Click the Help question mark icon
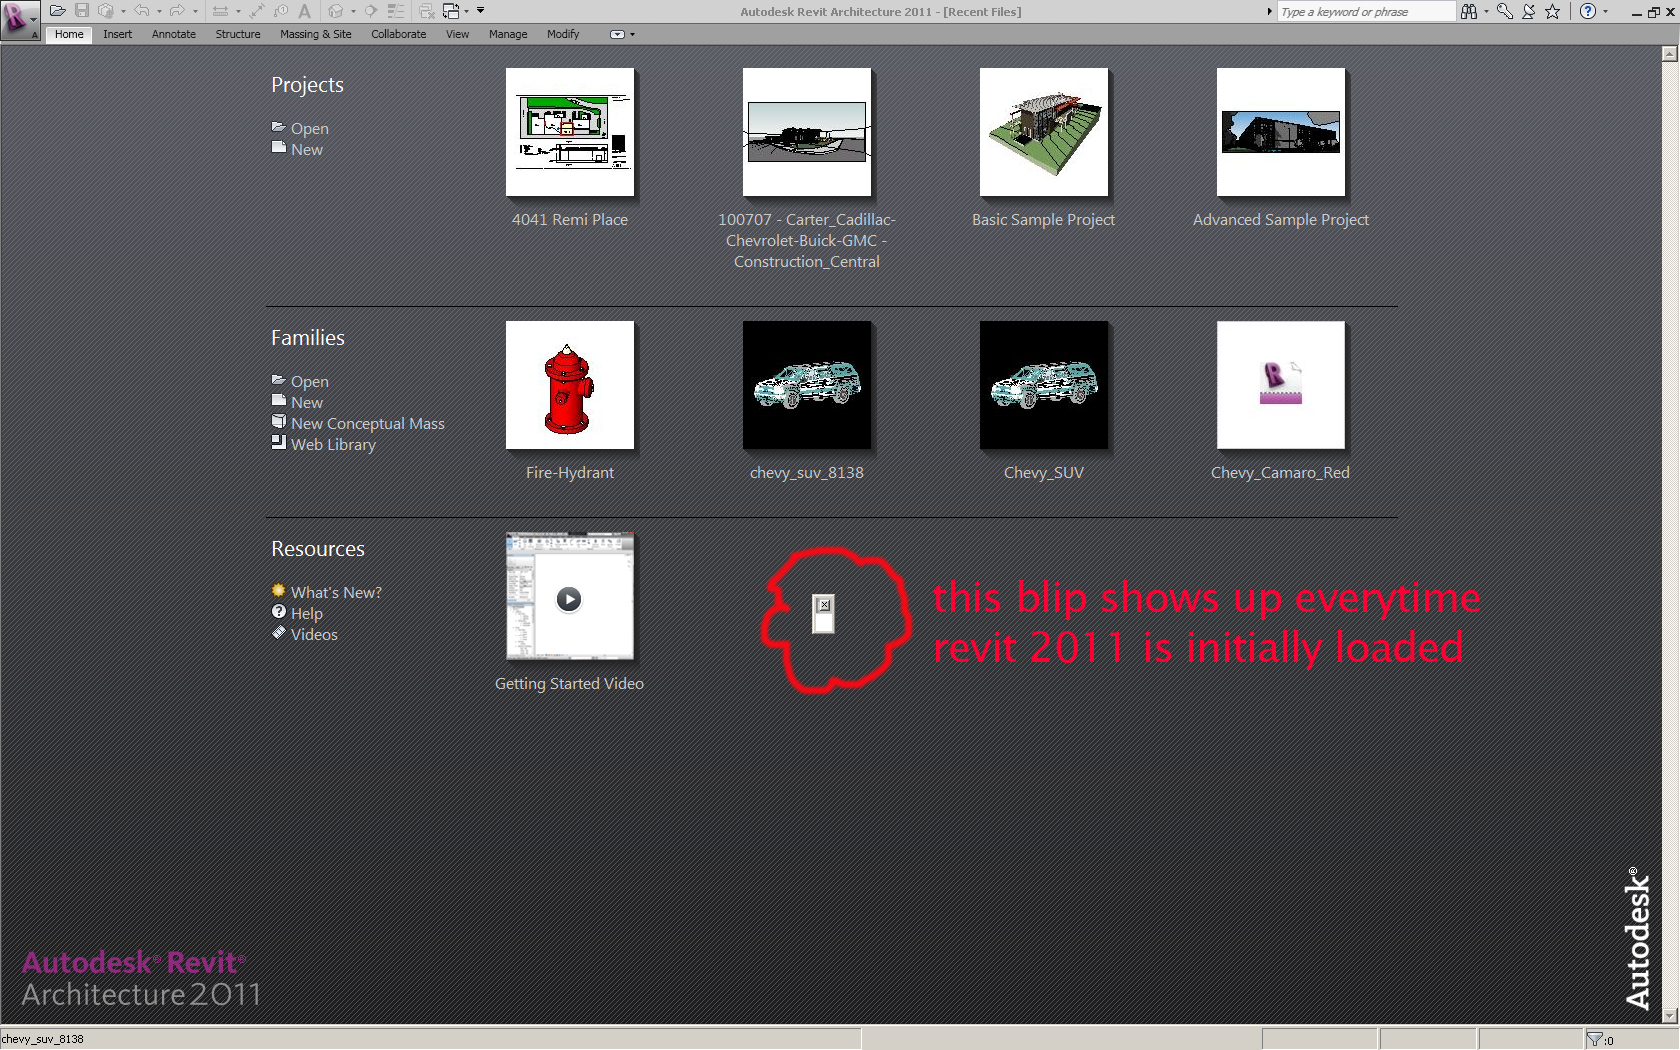The width and height of the screenshot is (1680, 1050). [x=1587, y=11]
